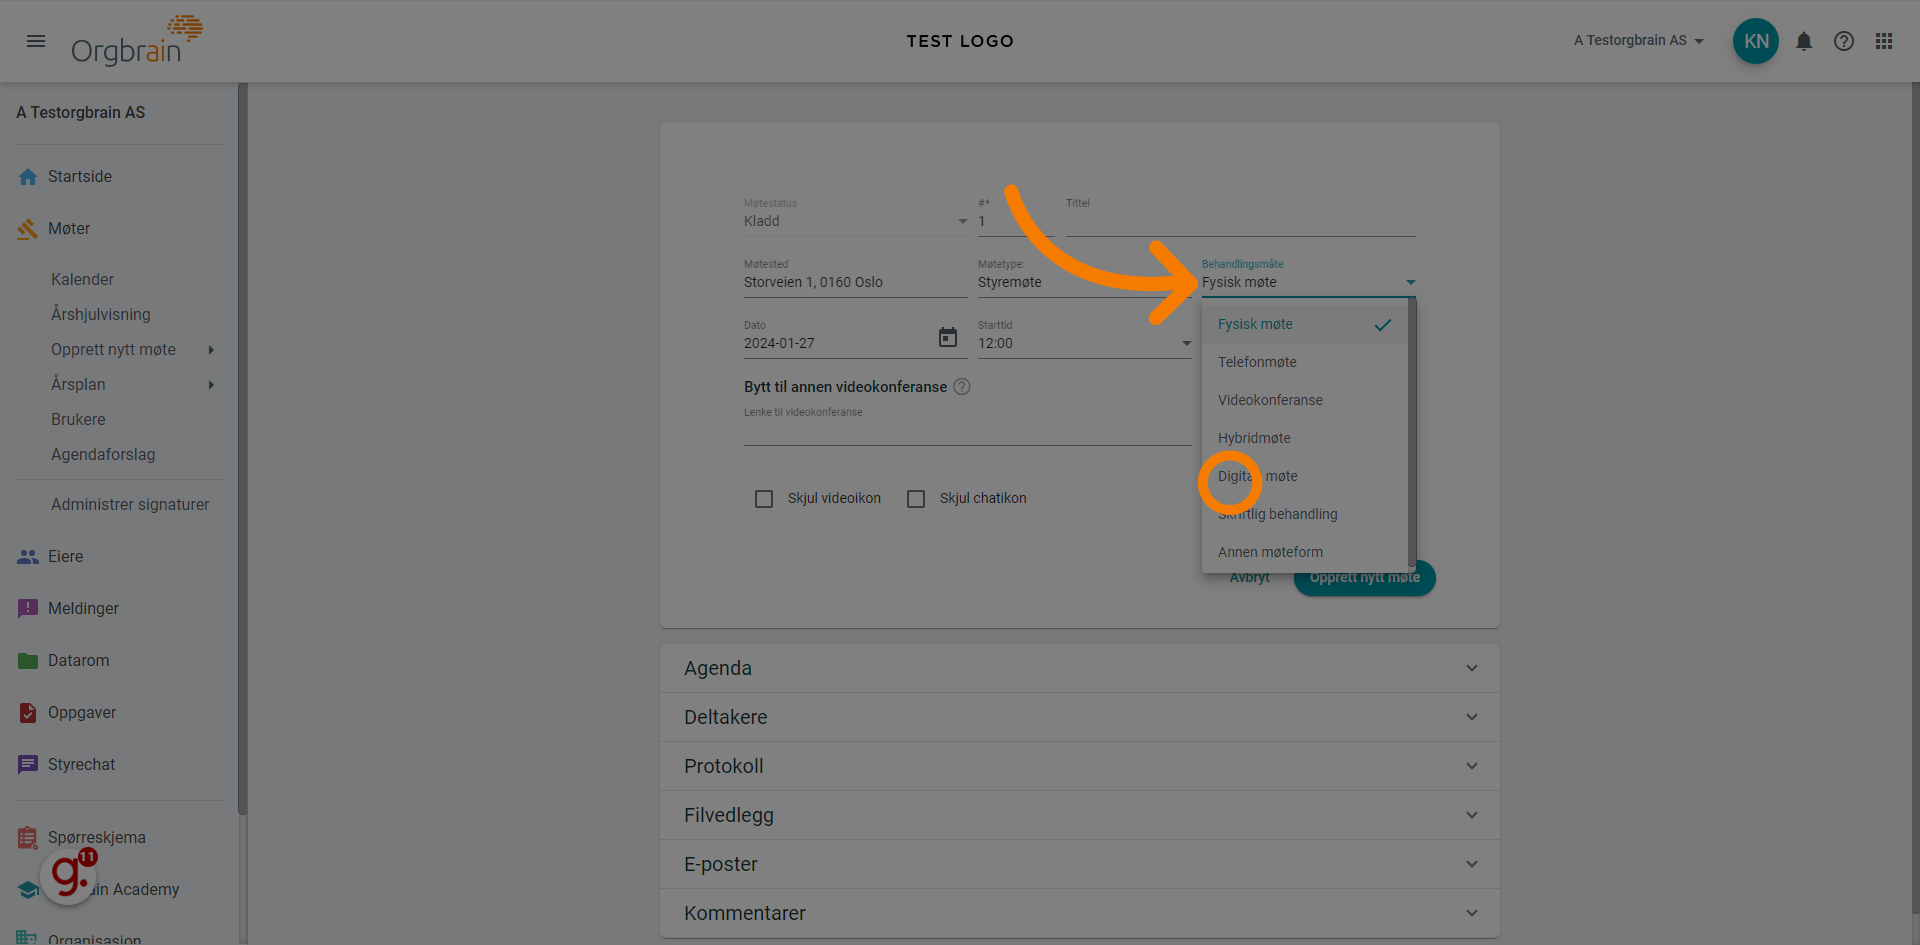The width and height of the screenshot is (1920, 945).
Task: Select Fysisk møte option
Action: [x=1305, y=325]
